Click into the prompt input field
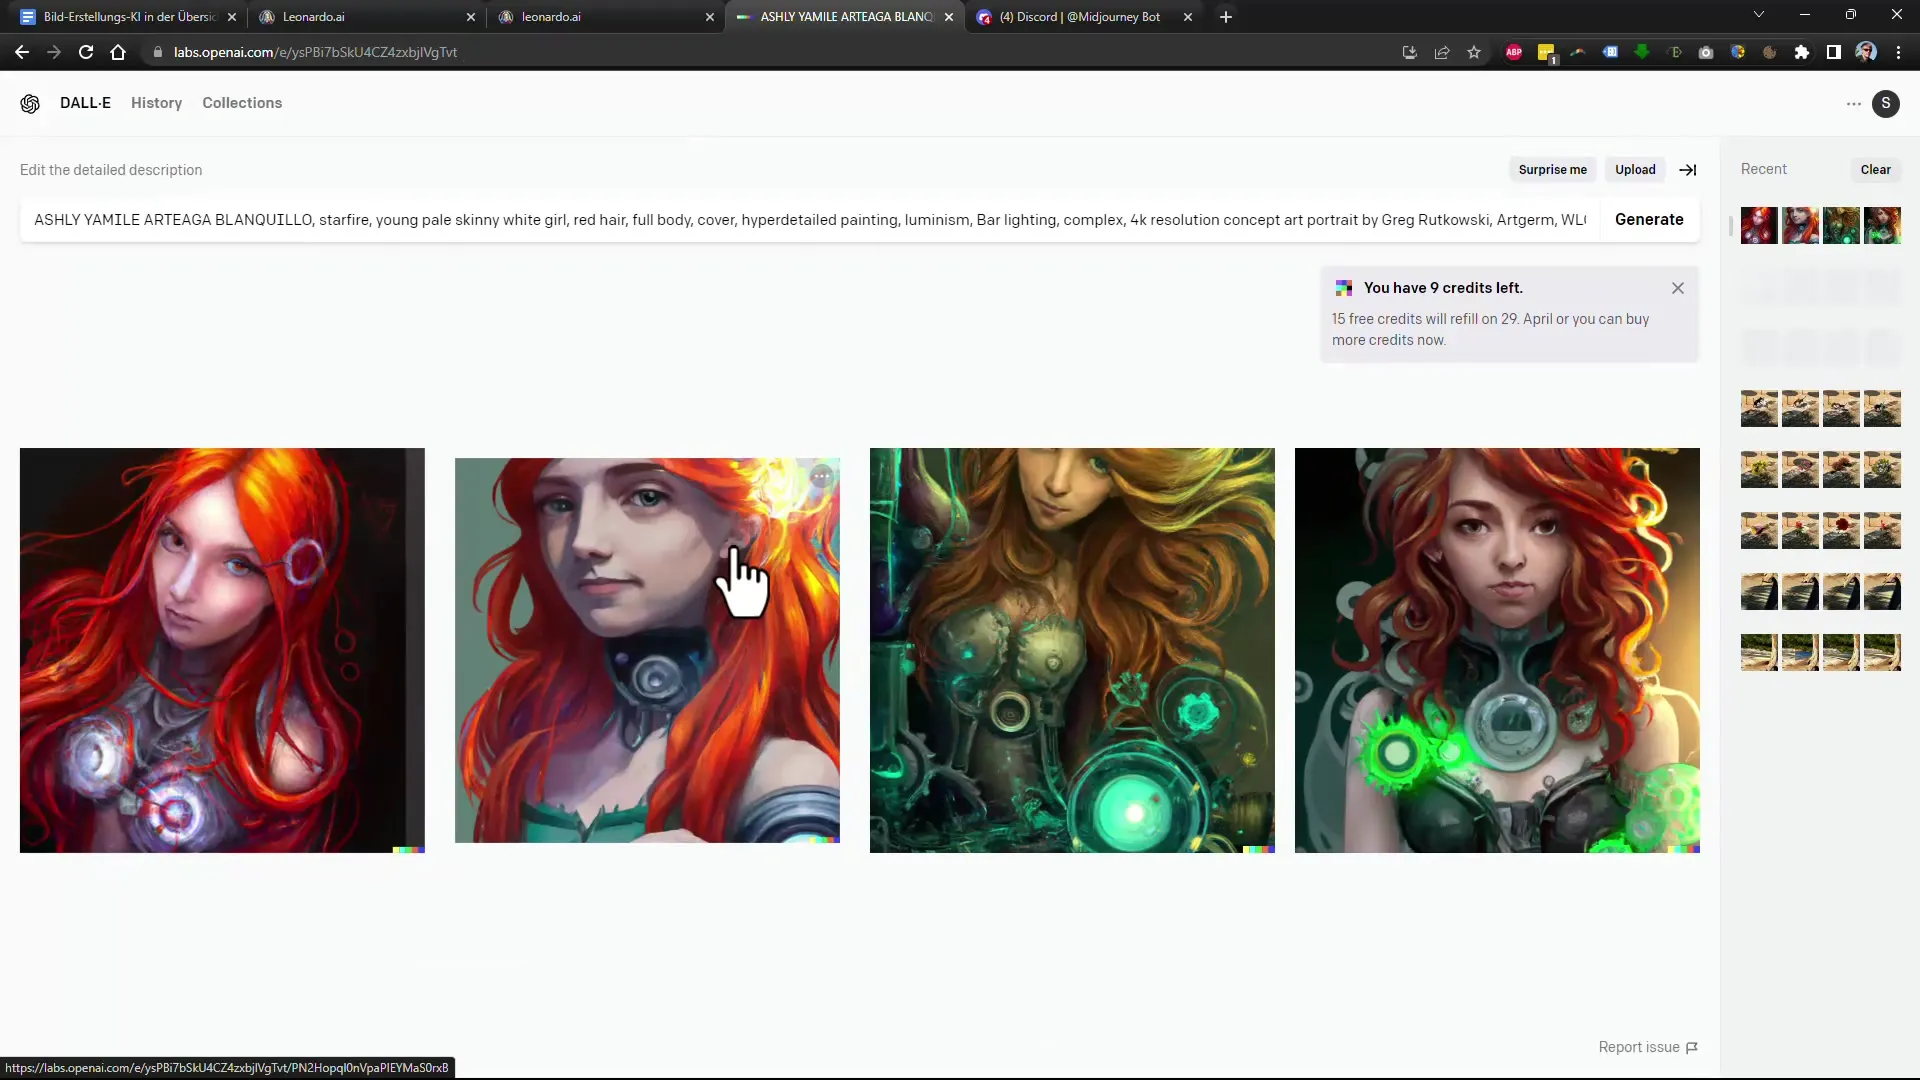Viewport: 1920px width, 1080px height. click(810, 219)
